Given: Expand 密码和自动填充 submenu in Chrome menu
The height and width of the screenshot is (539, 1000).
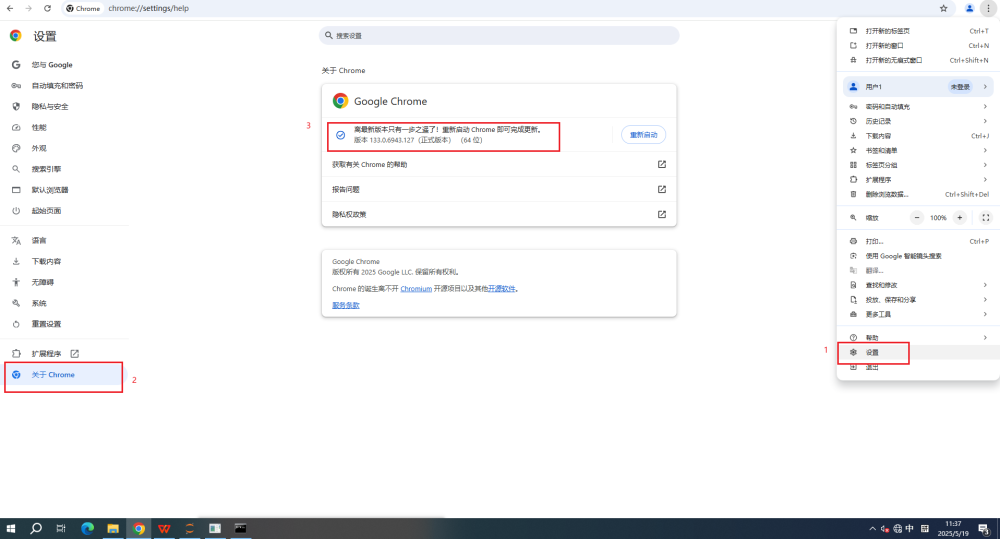Looking at the screenshot, I should click(x=918, y=107).
